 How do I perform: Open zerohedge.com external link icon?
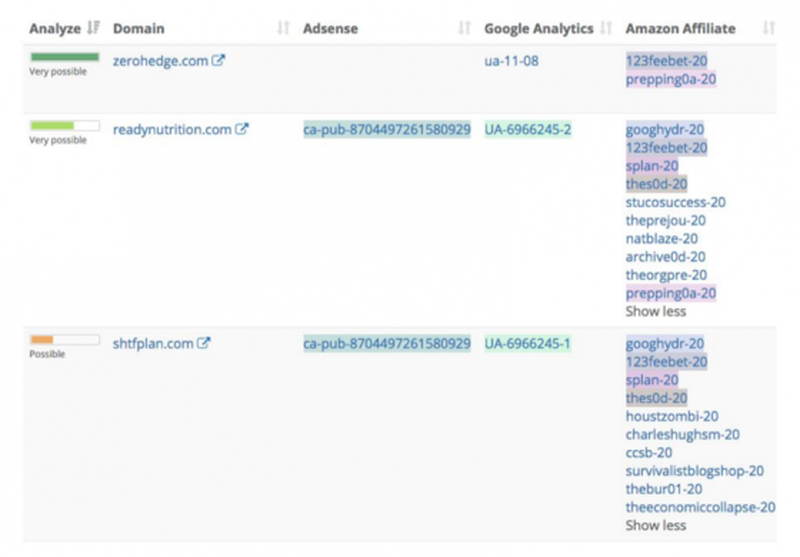tap(218, 60)
